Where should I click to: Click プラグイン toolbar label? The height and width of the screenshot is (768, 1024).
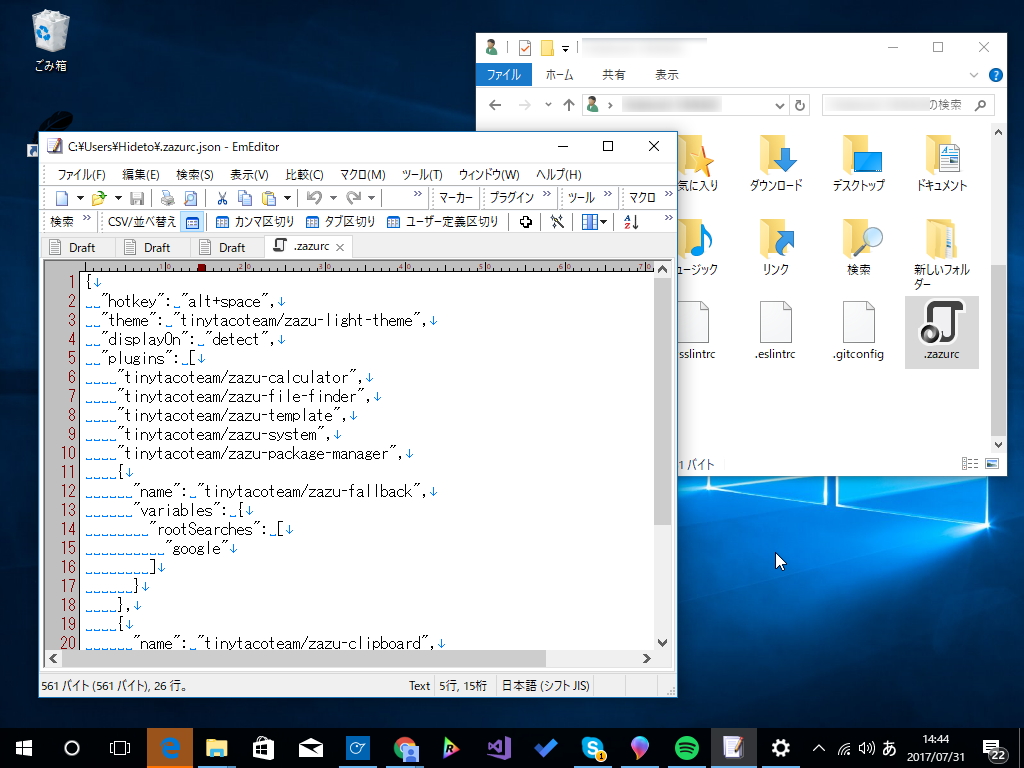pos(511,198)
